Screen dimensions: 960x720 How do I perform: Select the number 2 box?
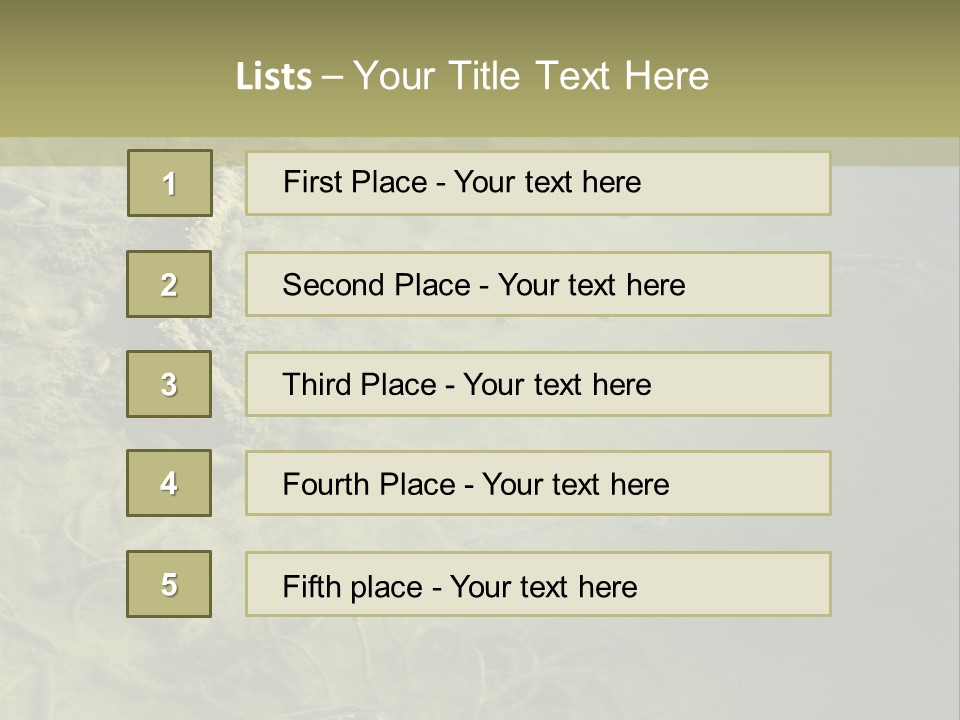(169, 284)
